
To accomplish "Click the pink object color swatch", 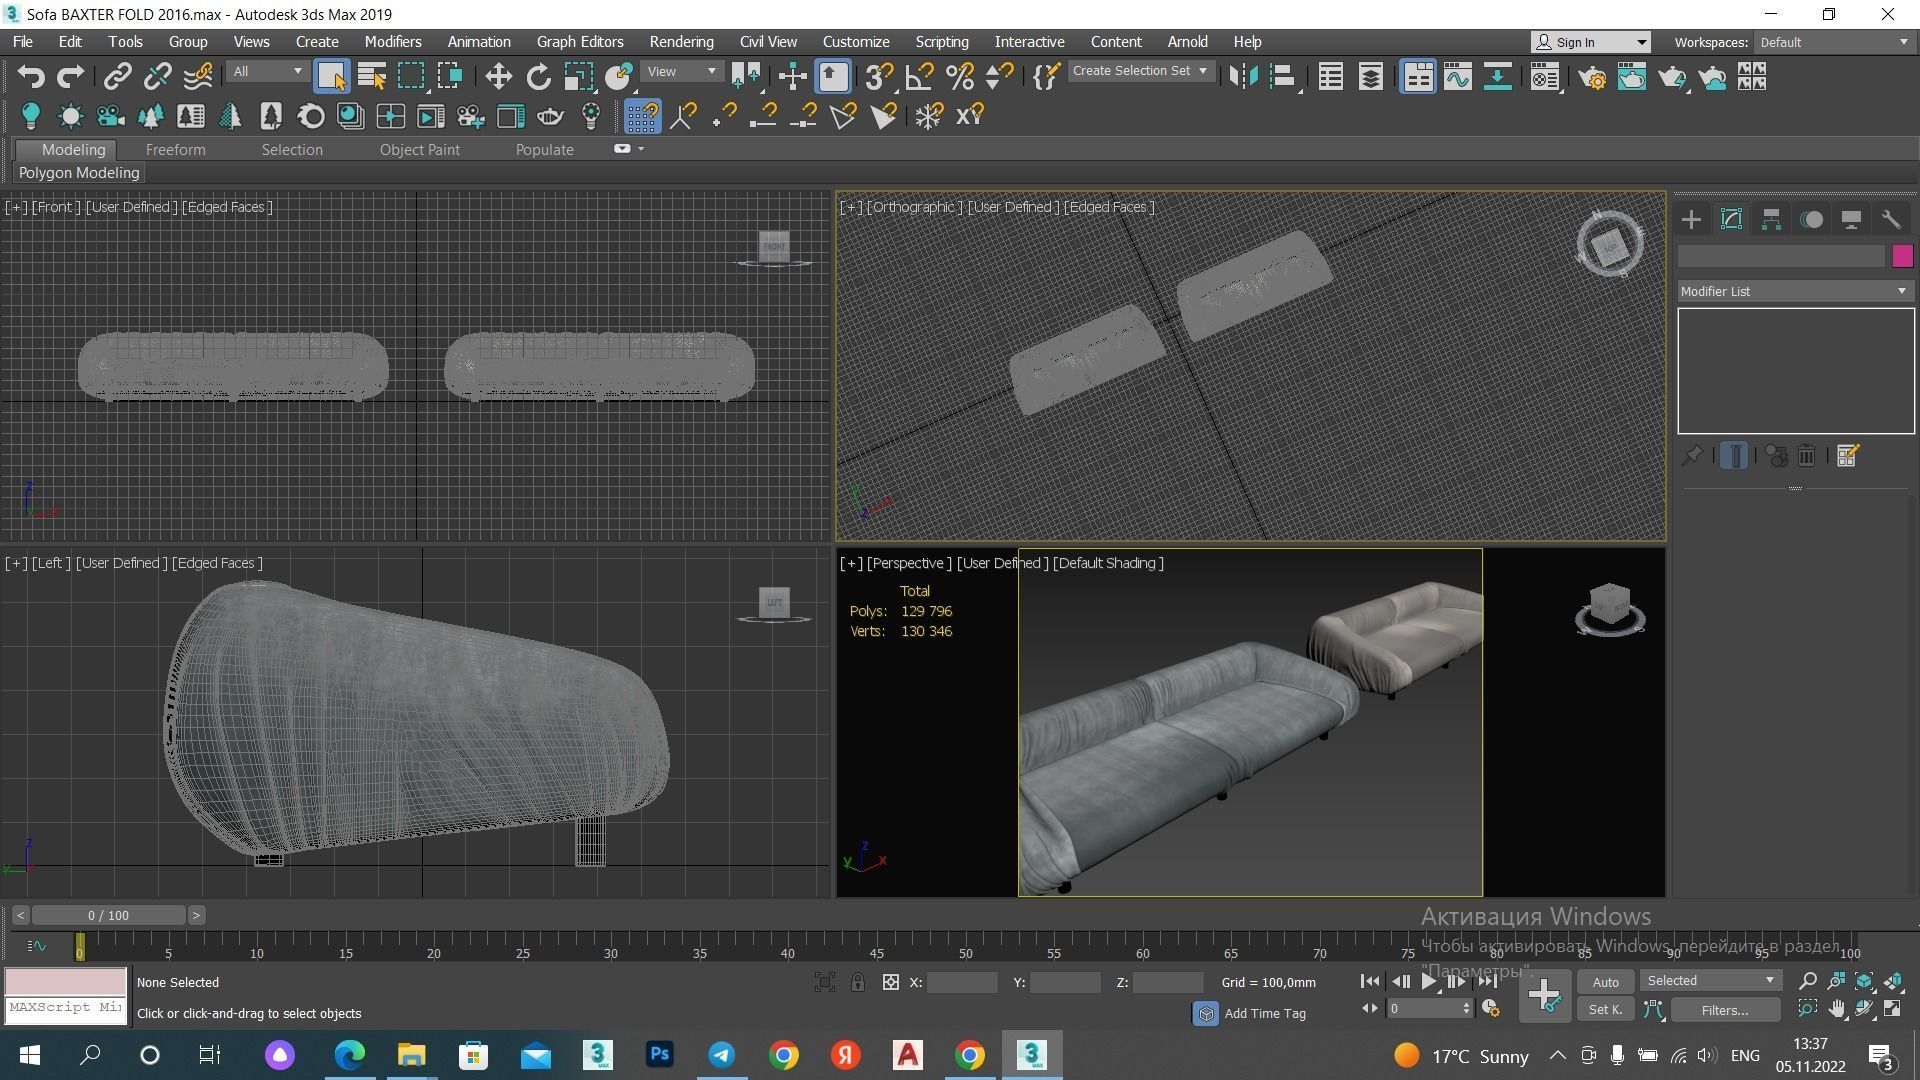I will pyautogui.click(x=1902, y=256).
